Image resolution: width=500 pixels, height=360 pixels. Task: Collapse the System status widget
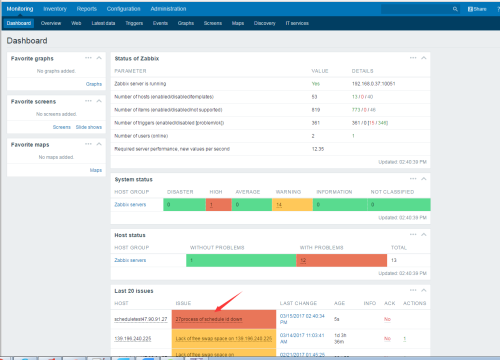click(x=424, y=179)
